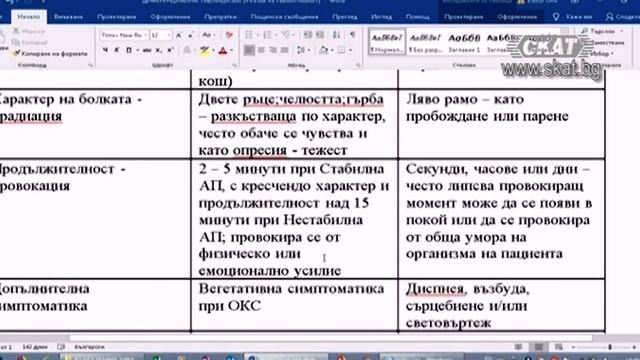The image size is (640, 360).
Task: Click the multilevel list icon
Action: point(286,36)
